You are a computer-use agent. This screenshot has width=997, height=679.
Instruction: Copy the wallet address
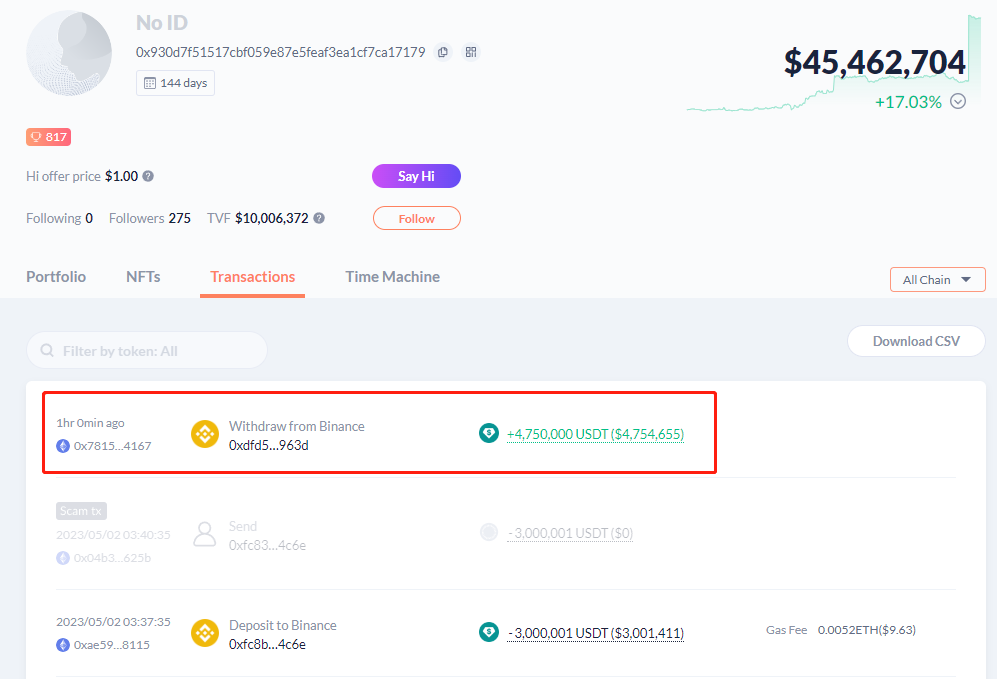(x=443, y=52)
